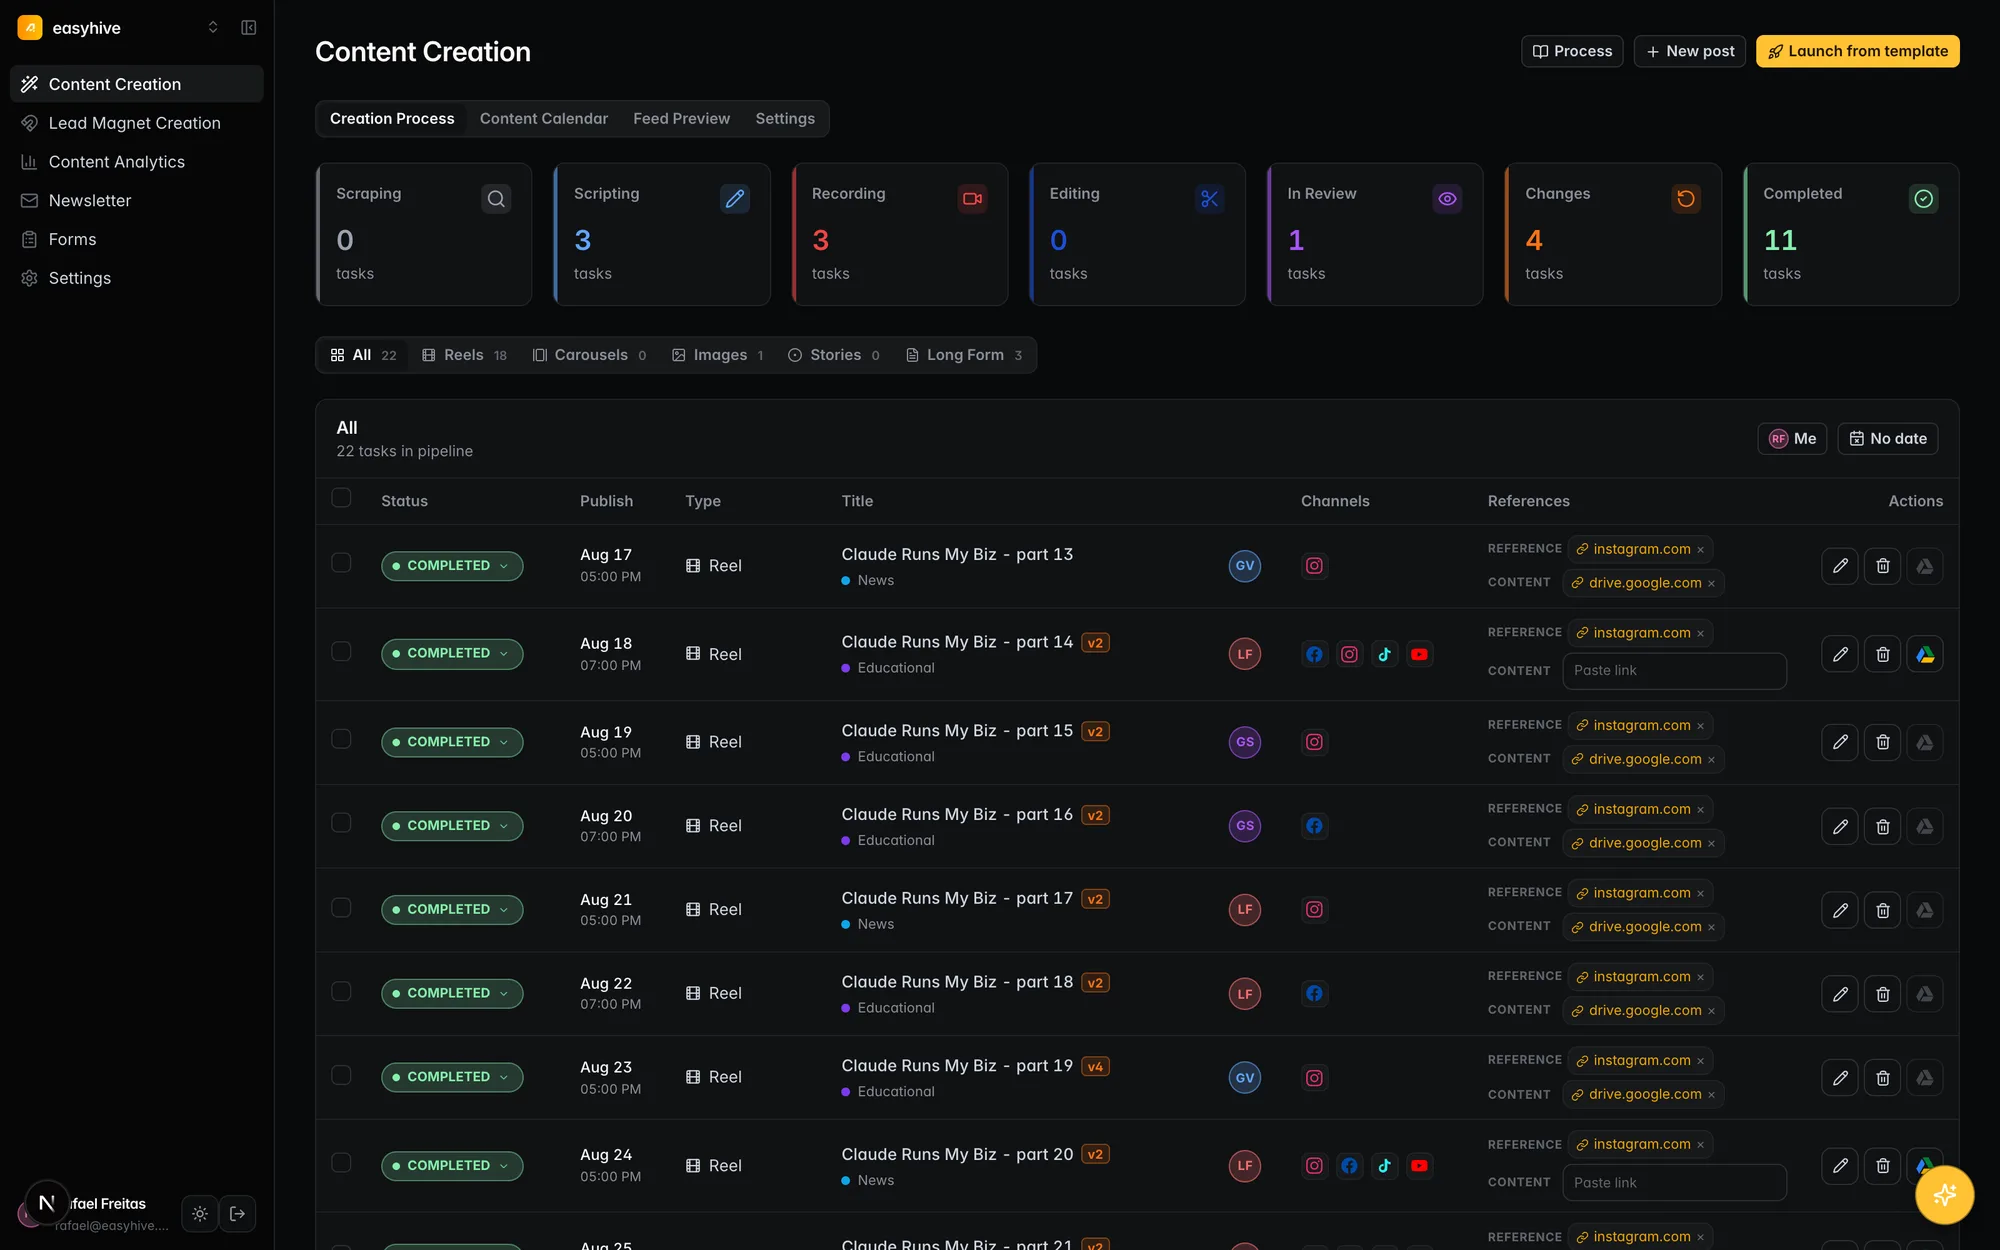Open COMPLETED status dropdown for part 13
Screen dimensions: 2000x1250
(452, 566)
